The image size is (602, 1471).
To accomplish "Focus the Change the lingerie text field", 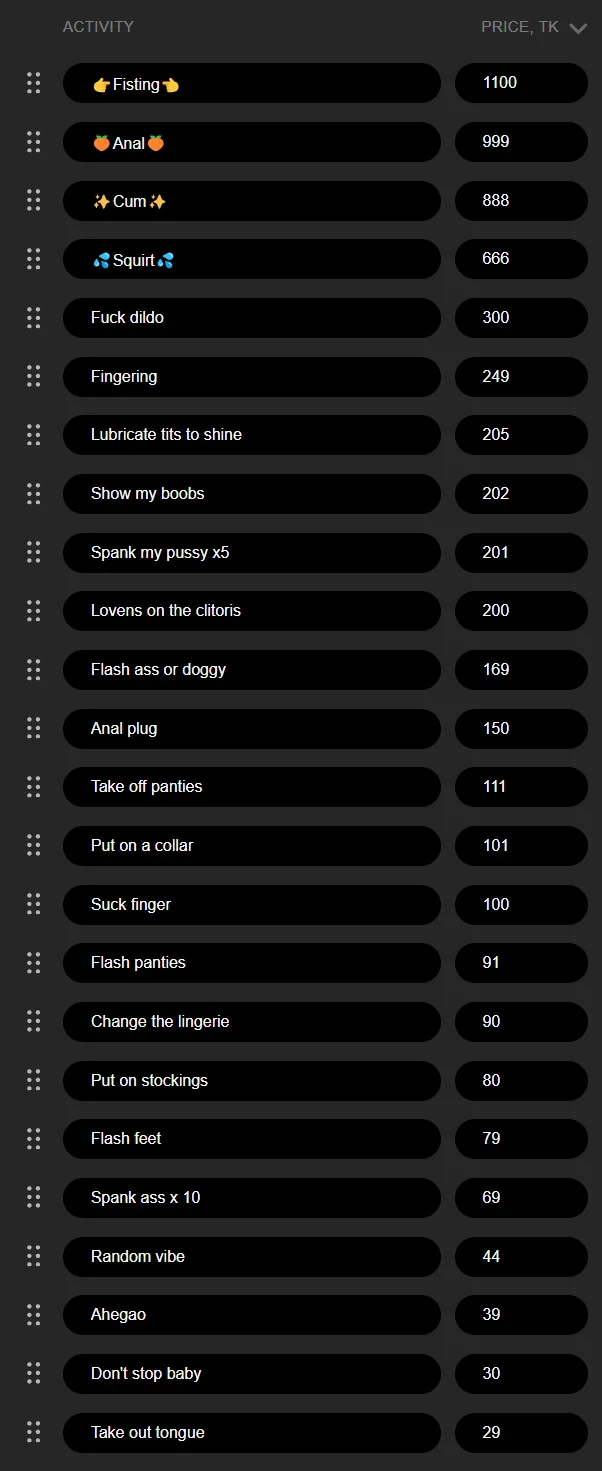I will (251, 1021).
